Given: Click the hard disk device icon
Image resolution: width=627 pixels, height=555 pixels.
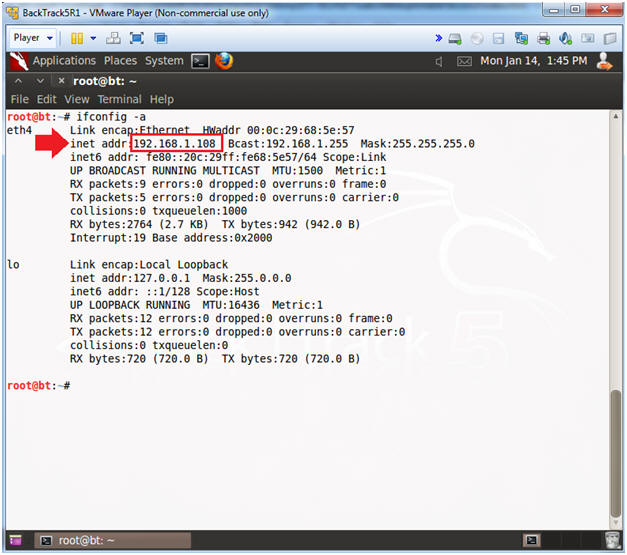Looking at the screenshot, I should (455, 39).
